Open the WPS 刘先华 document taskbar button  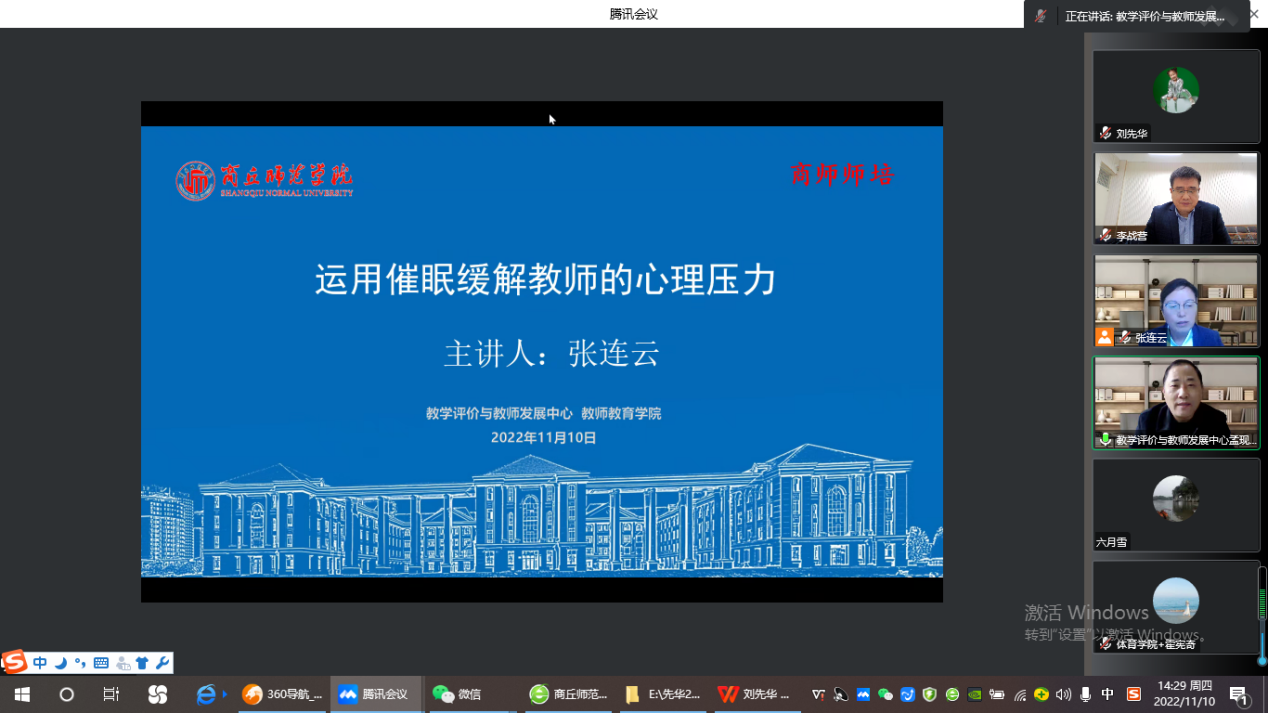(x=756, y=694)
